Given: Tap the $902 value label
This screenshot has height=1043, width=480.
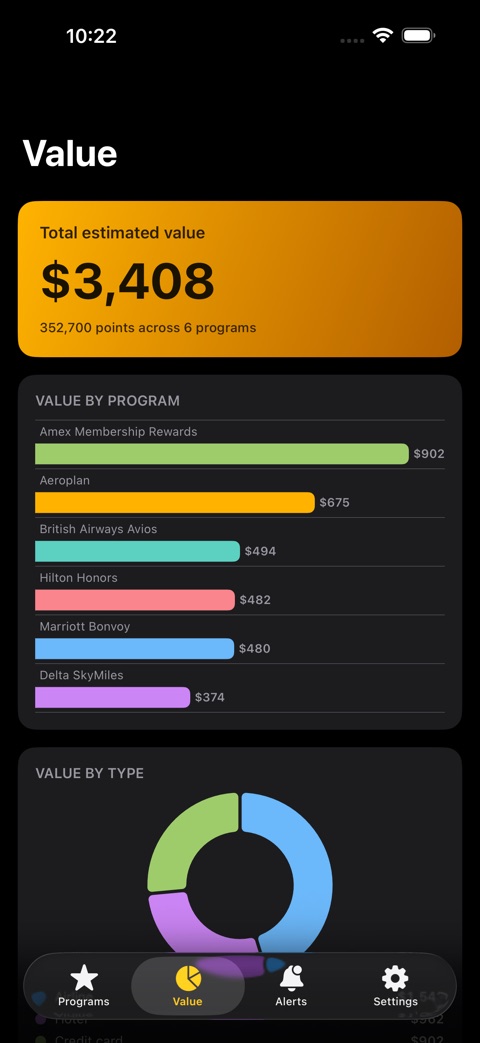Looking at the screenshot, I should [429, 454].
